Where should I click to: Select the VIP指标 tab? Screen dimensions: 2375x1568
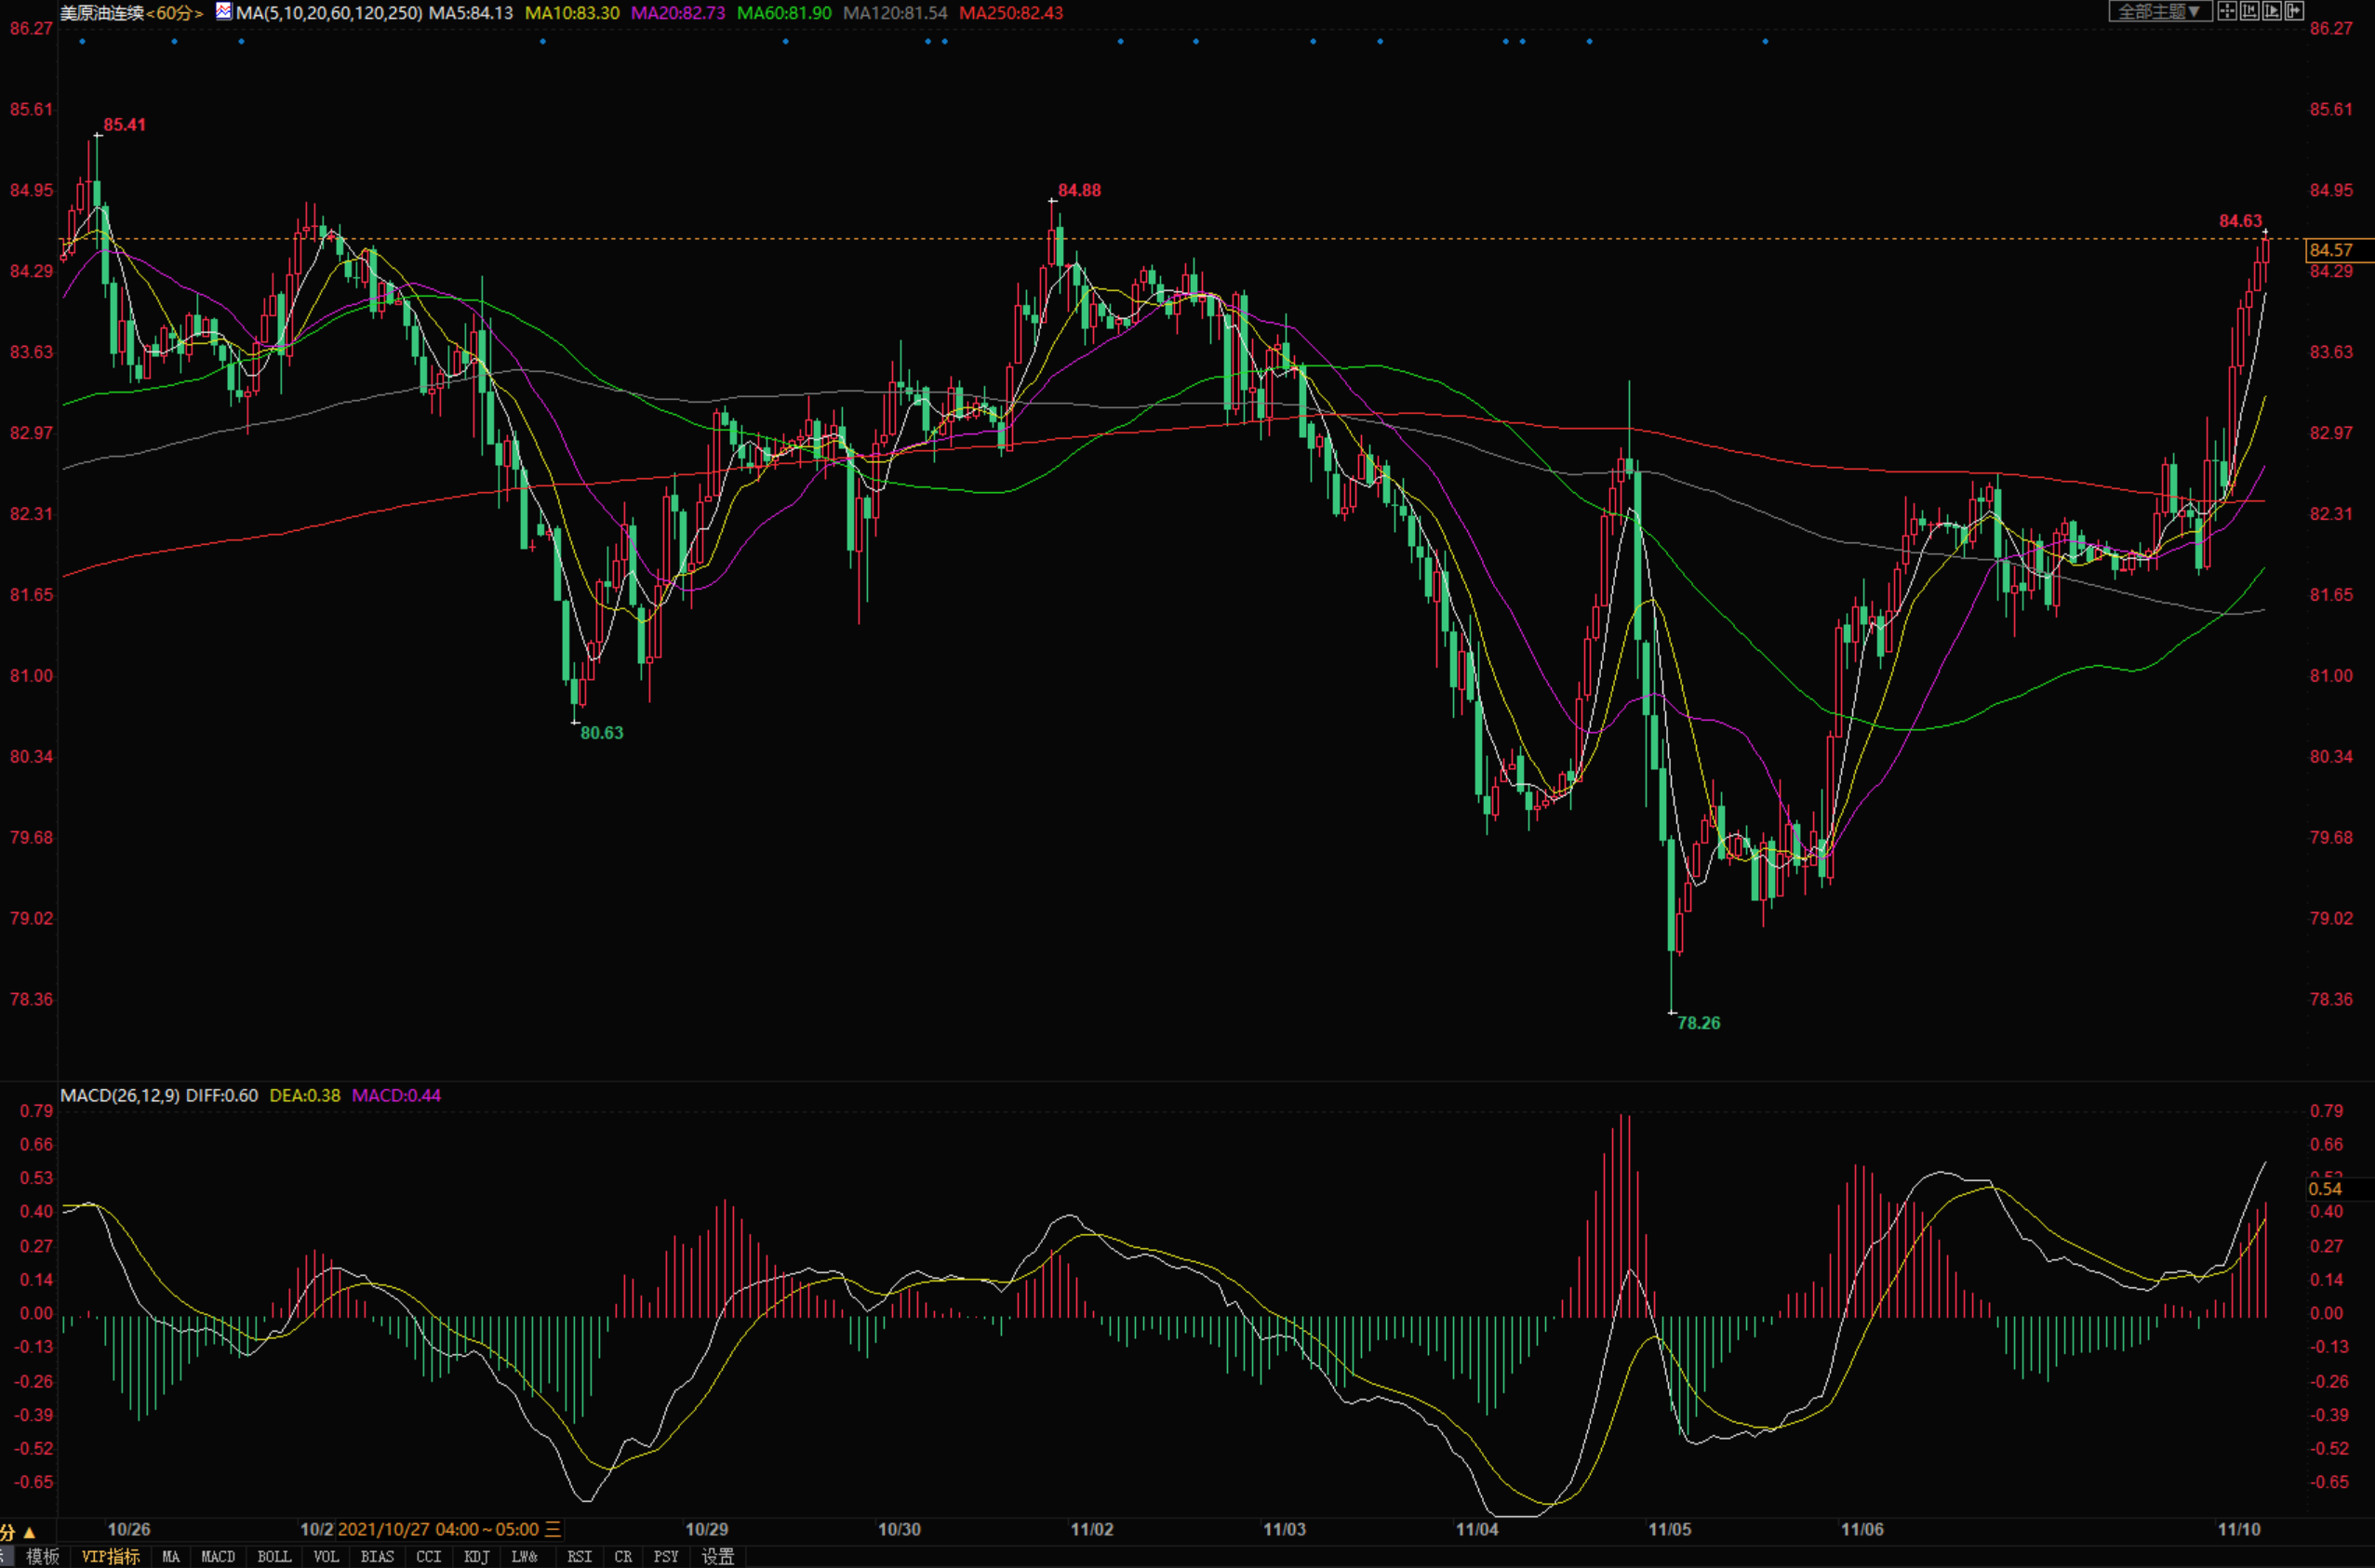[x=110, y=1556]
